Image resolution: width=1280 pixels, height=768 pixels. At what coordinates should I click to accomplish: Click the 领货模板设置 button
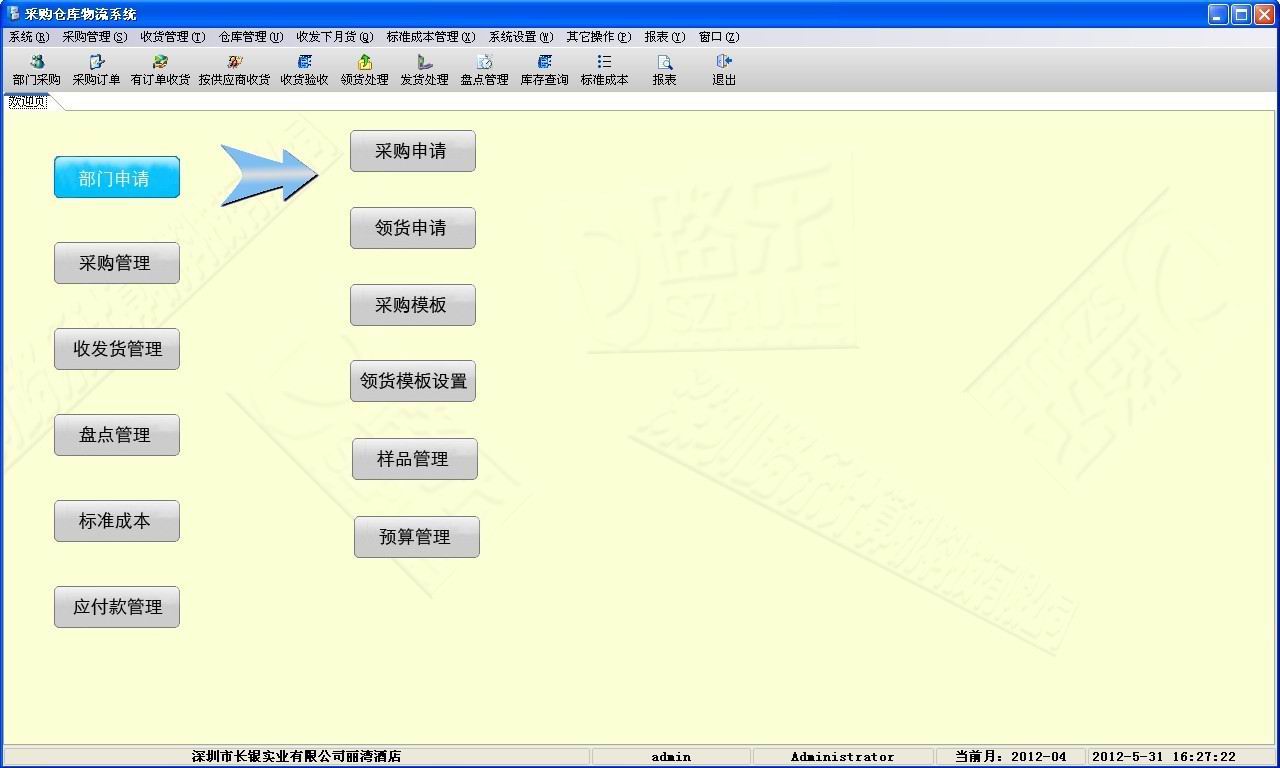coord(412,381)
